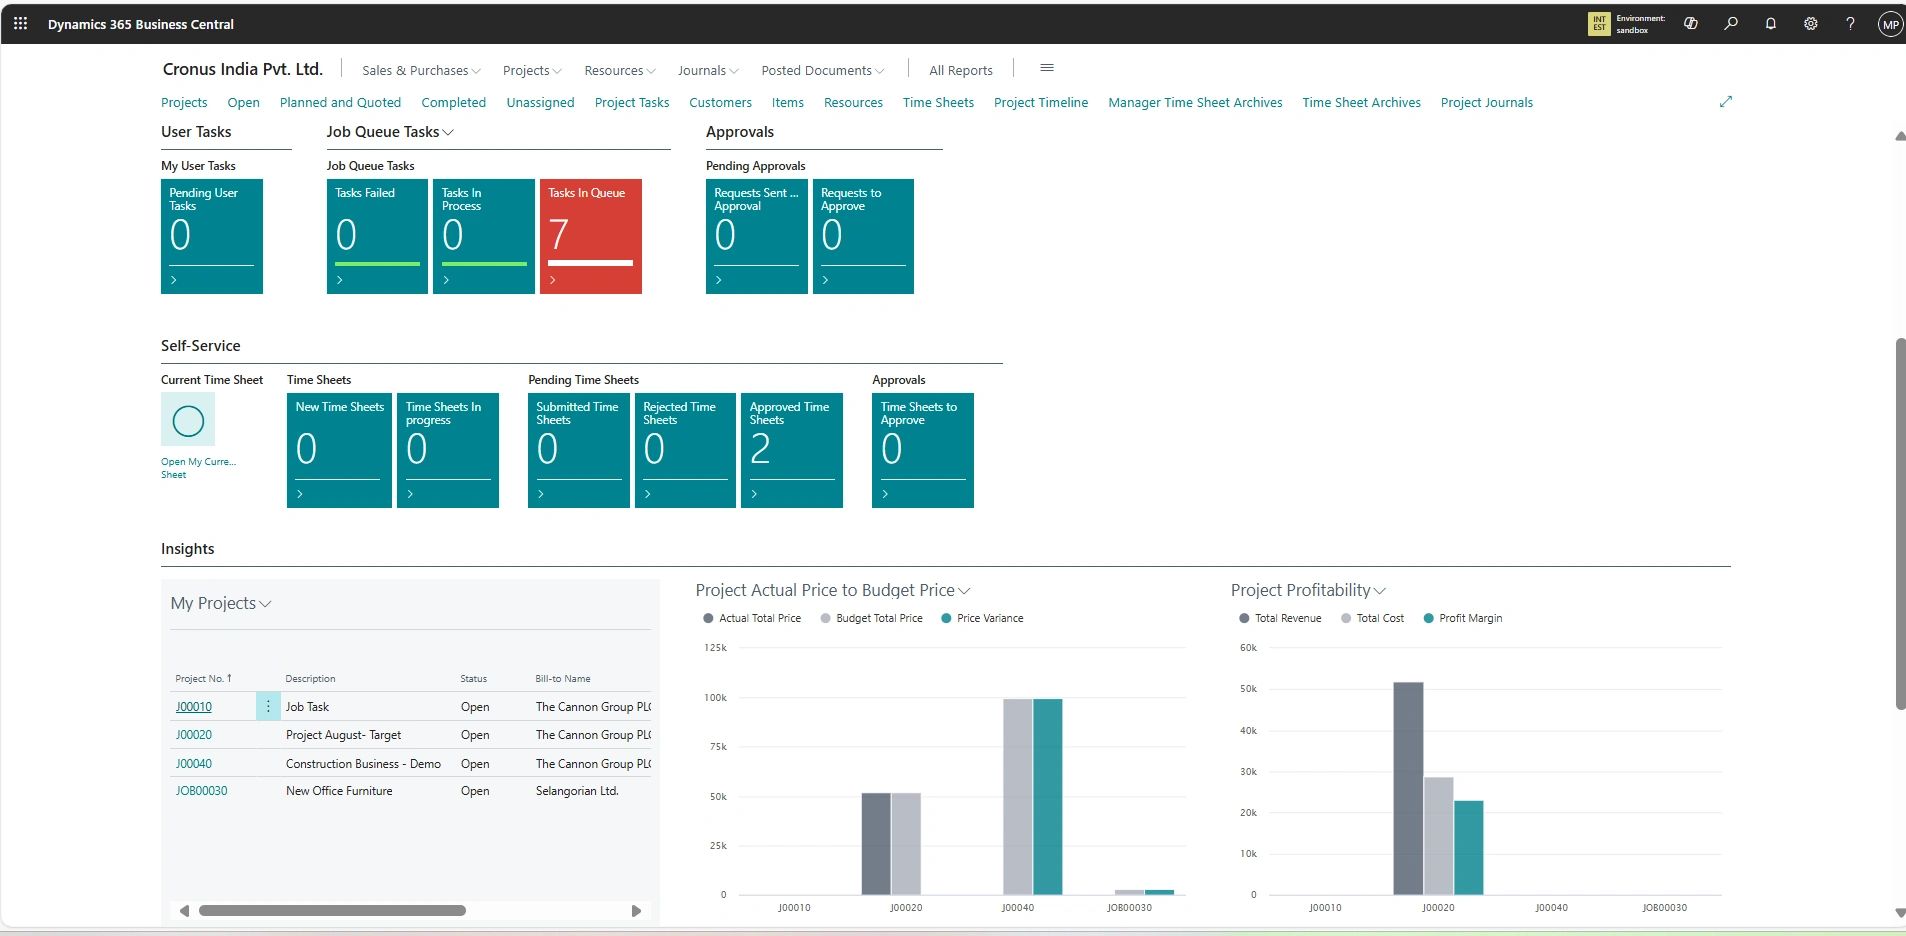Open notifications bell icon

[1771, 24]
